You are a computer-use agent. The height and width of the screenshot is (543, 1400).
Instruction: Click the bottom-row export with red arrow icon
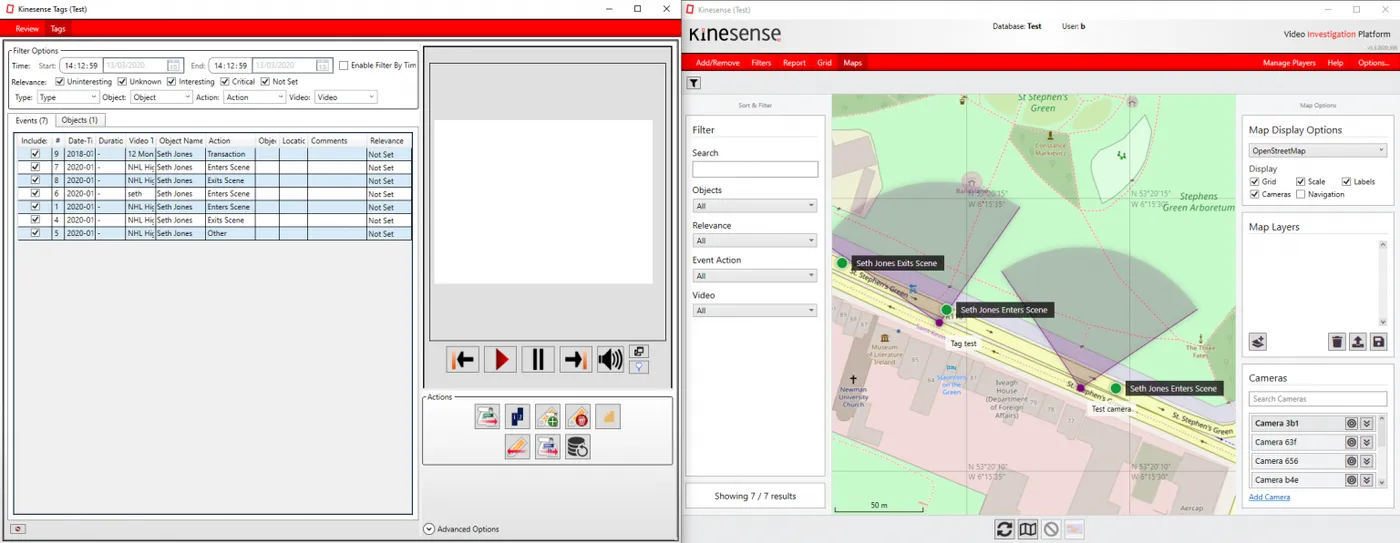548,446
